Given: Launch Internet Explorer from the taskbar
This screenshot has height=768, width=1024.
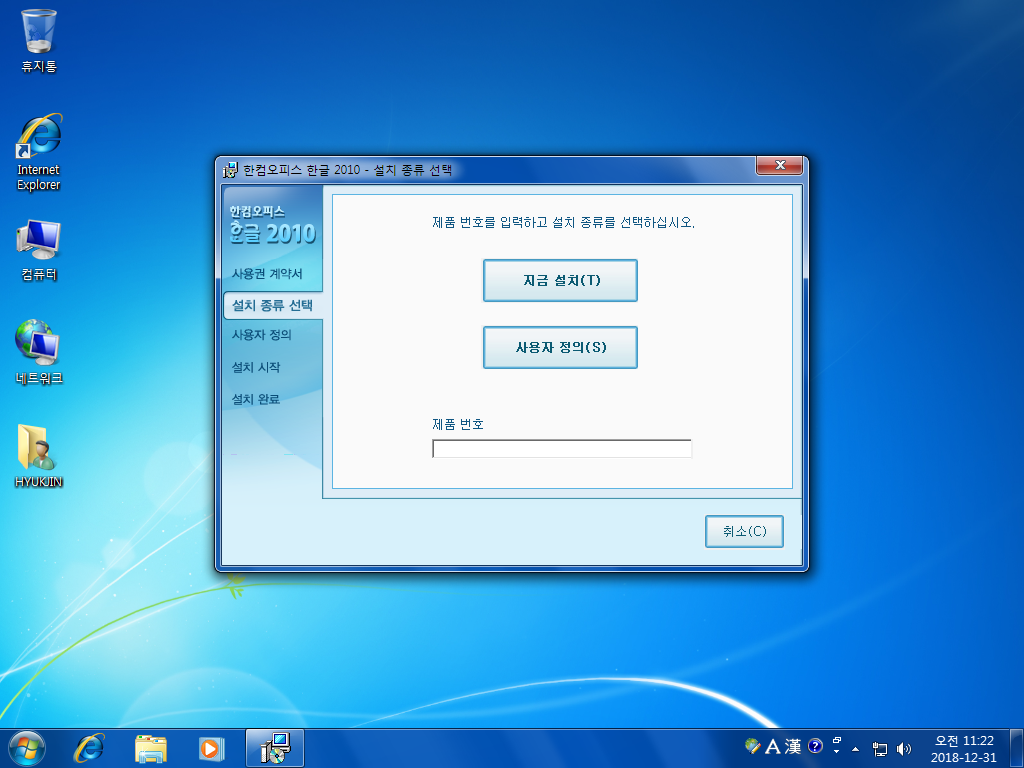Looking at the screenshot, I should point(89,748).
